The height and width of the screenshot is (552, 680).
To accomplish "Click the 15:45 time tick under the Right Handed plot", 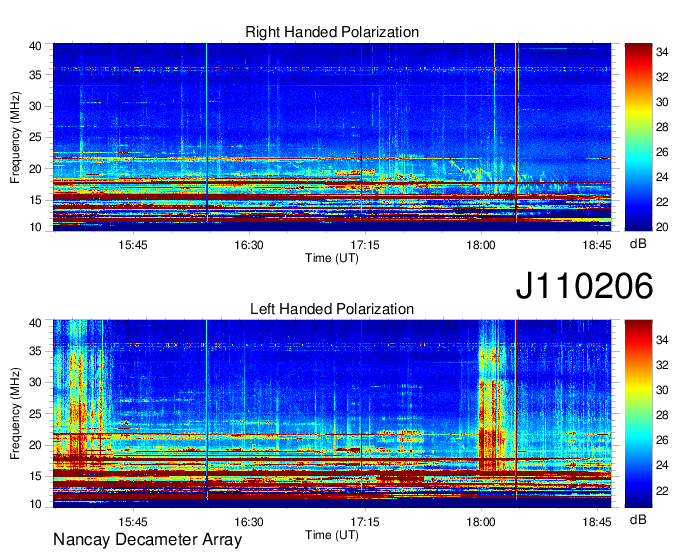I will 133,245.
